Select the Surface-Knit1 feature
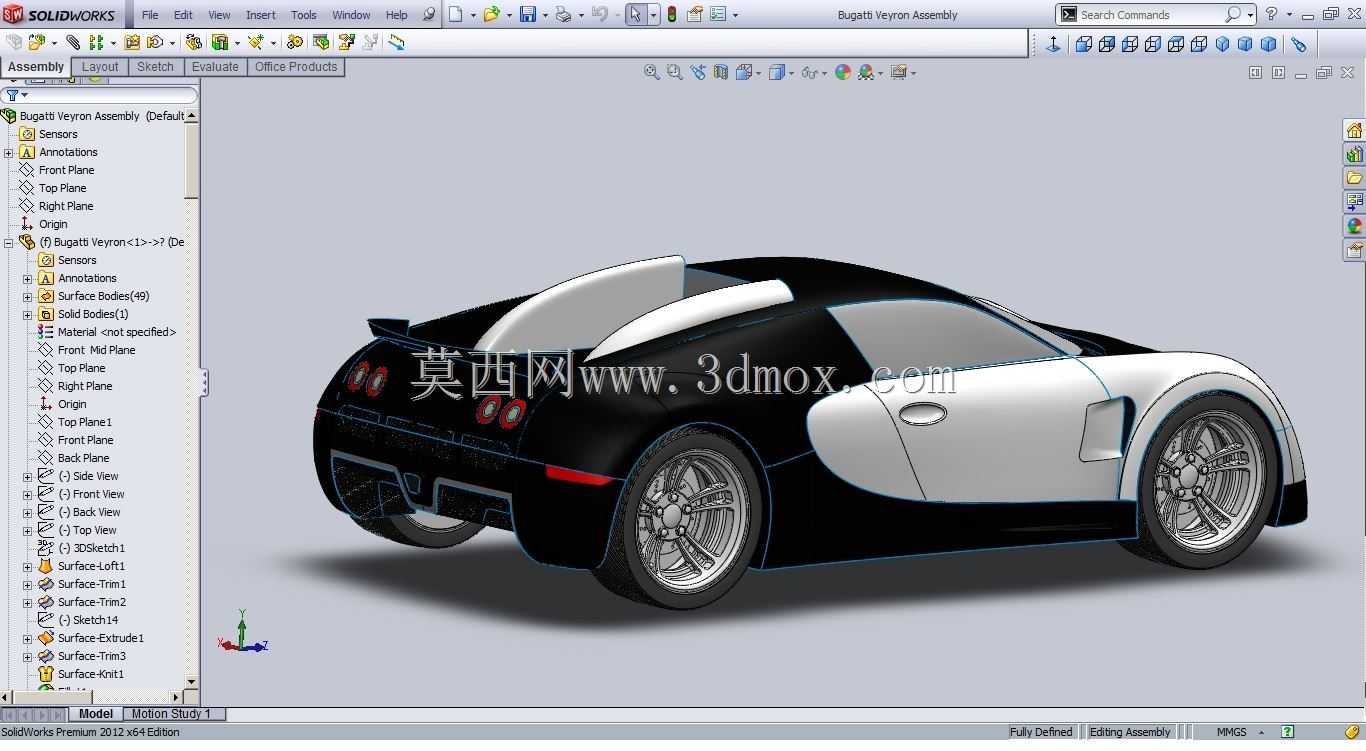Viewport: 1366px width, 751px height. 91,675
